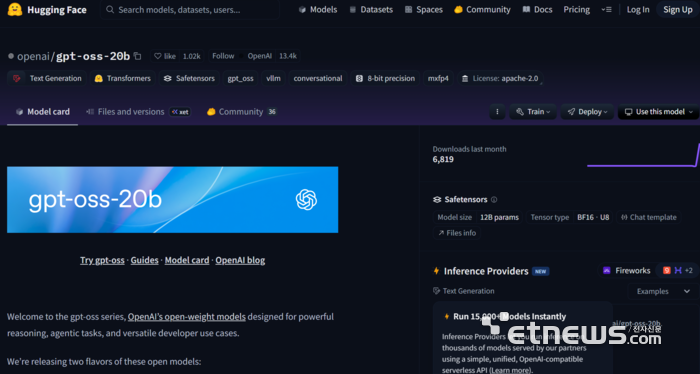Click the Sign Up button
This screenshot has height=374, width=700.
677,9
